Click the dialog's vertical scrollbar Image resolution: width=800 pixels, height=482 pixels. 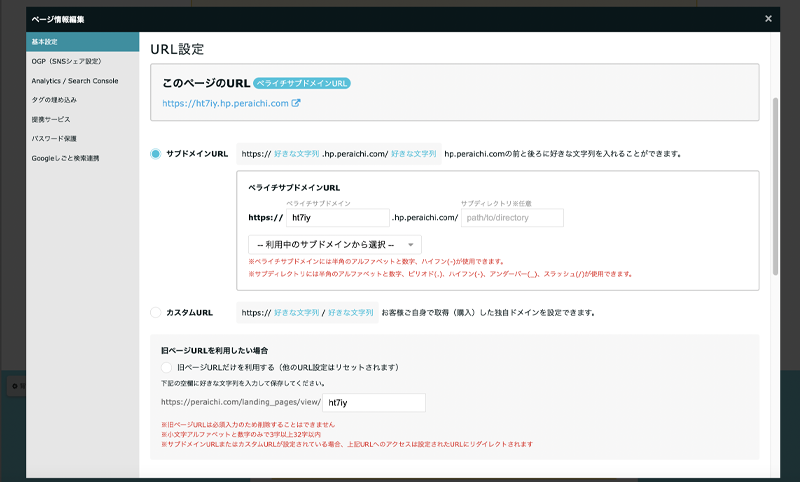(775, 185)
